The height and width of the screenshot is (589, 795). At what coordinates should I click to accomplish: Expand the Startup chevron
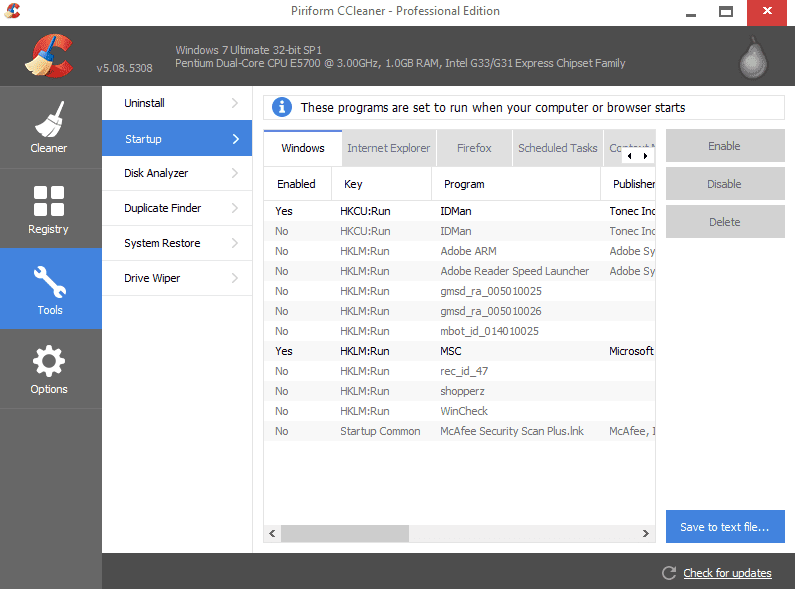click(236, 139)
